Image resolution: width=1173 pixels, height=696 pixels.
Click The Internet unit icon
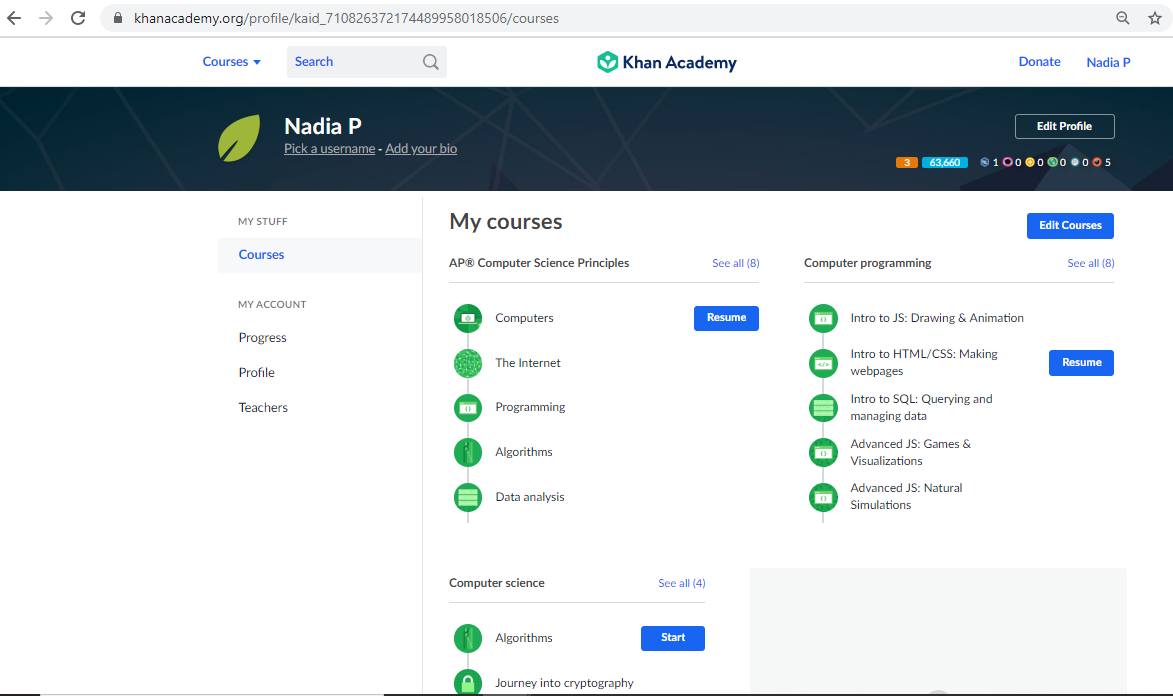click(468, 363)
